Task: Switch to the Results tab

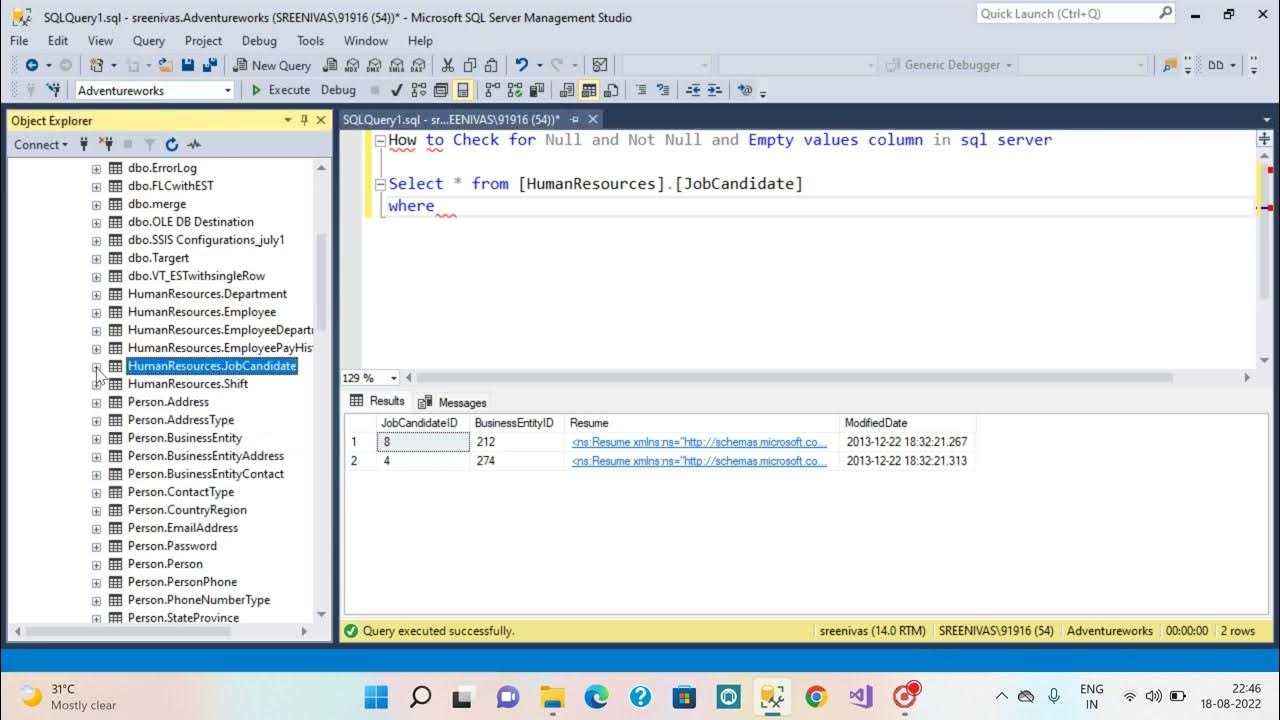Action: pyautogui.click(x=377, y=401)
